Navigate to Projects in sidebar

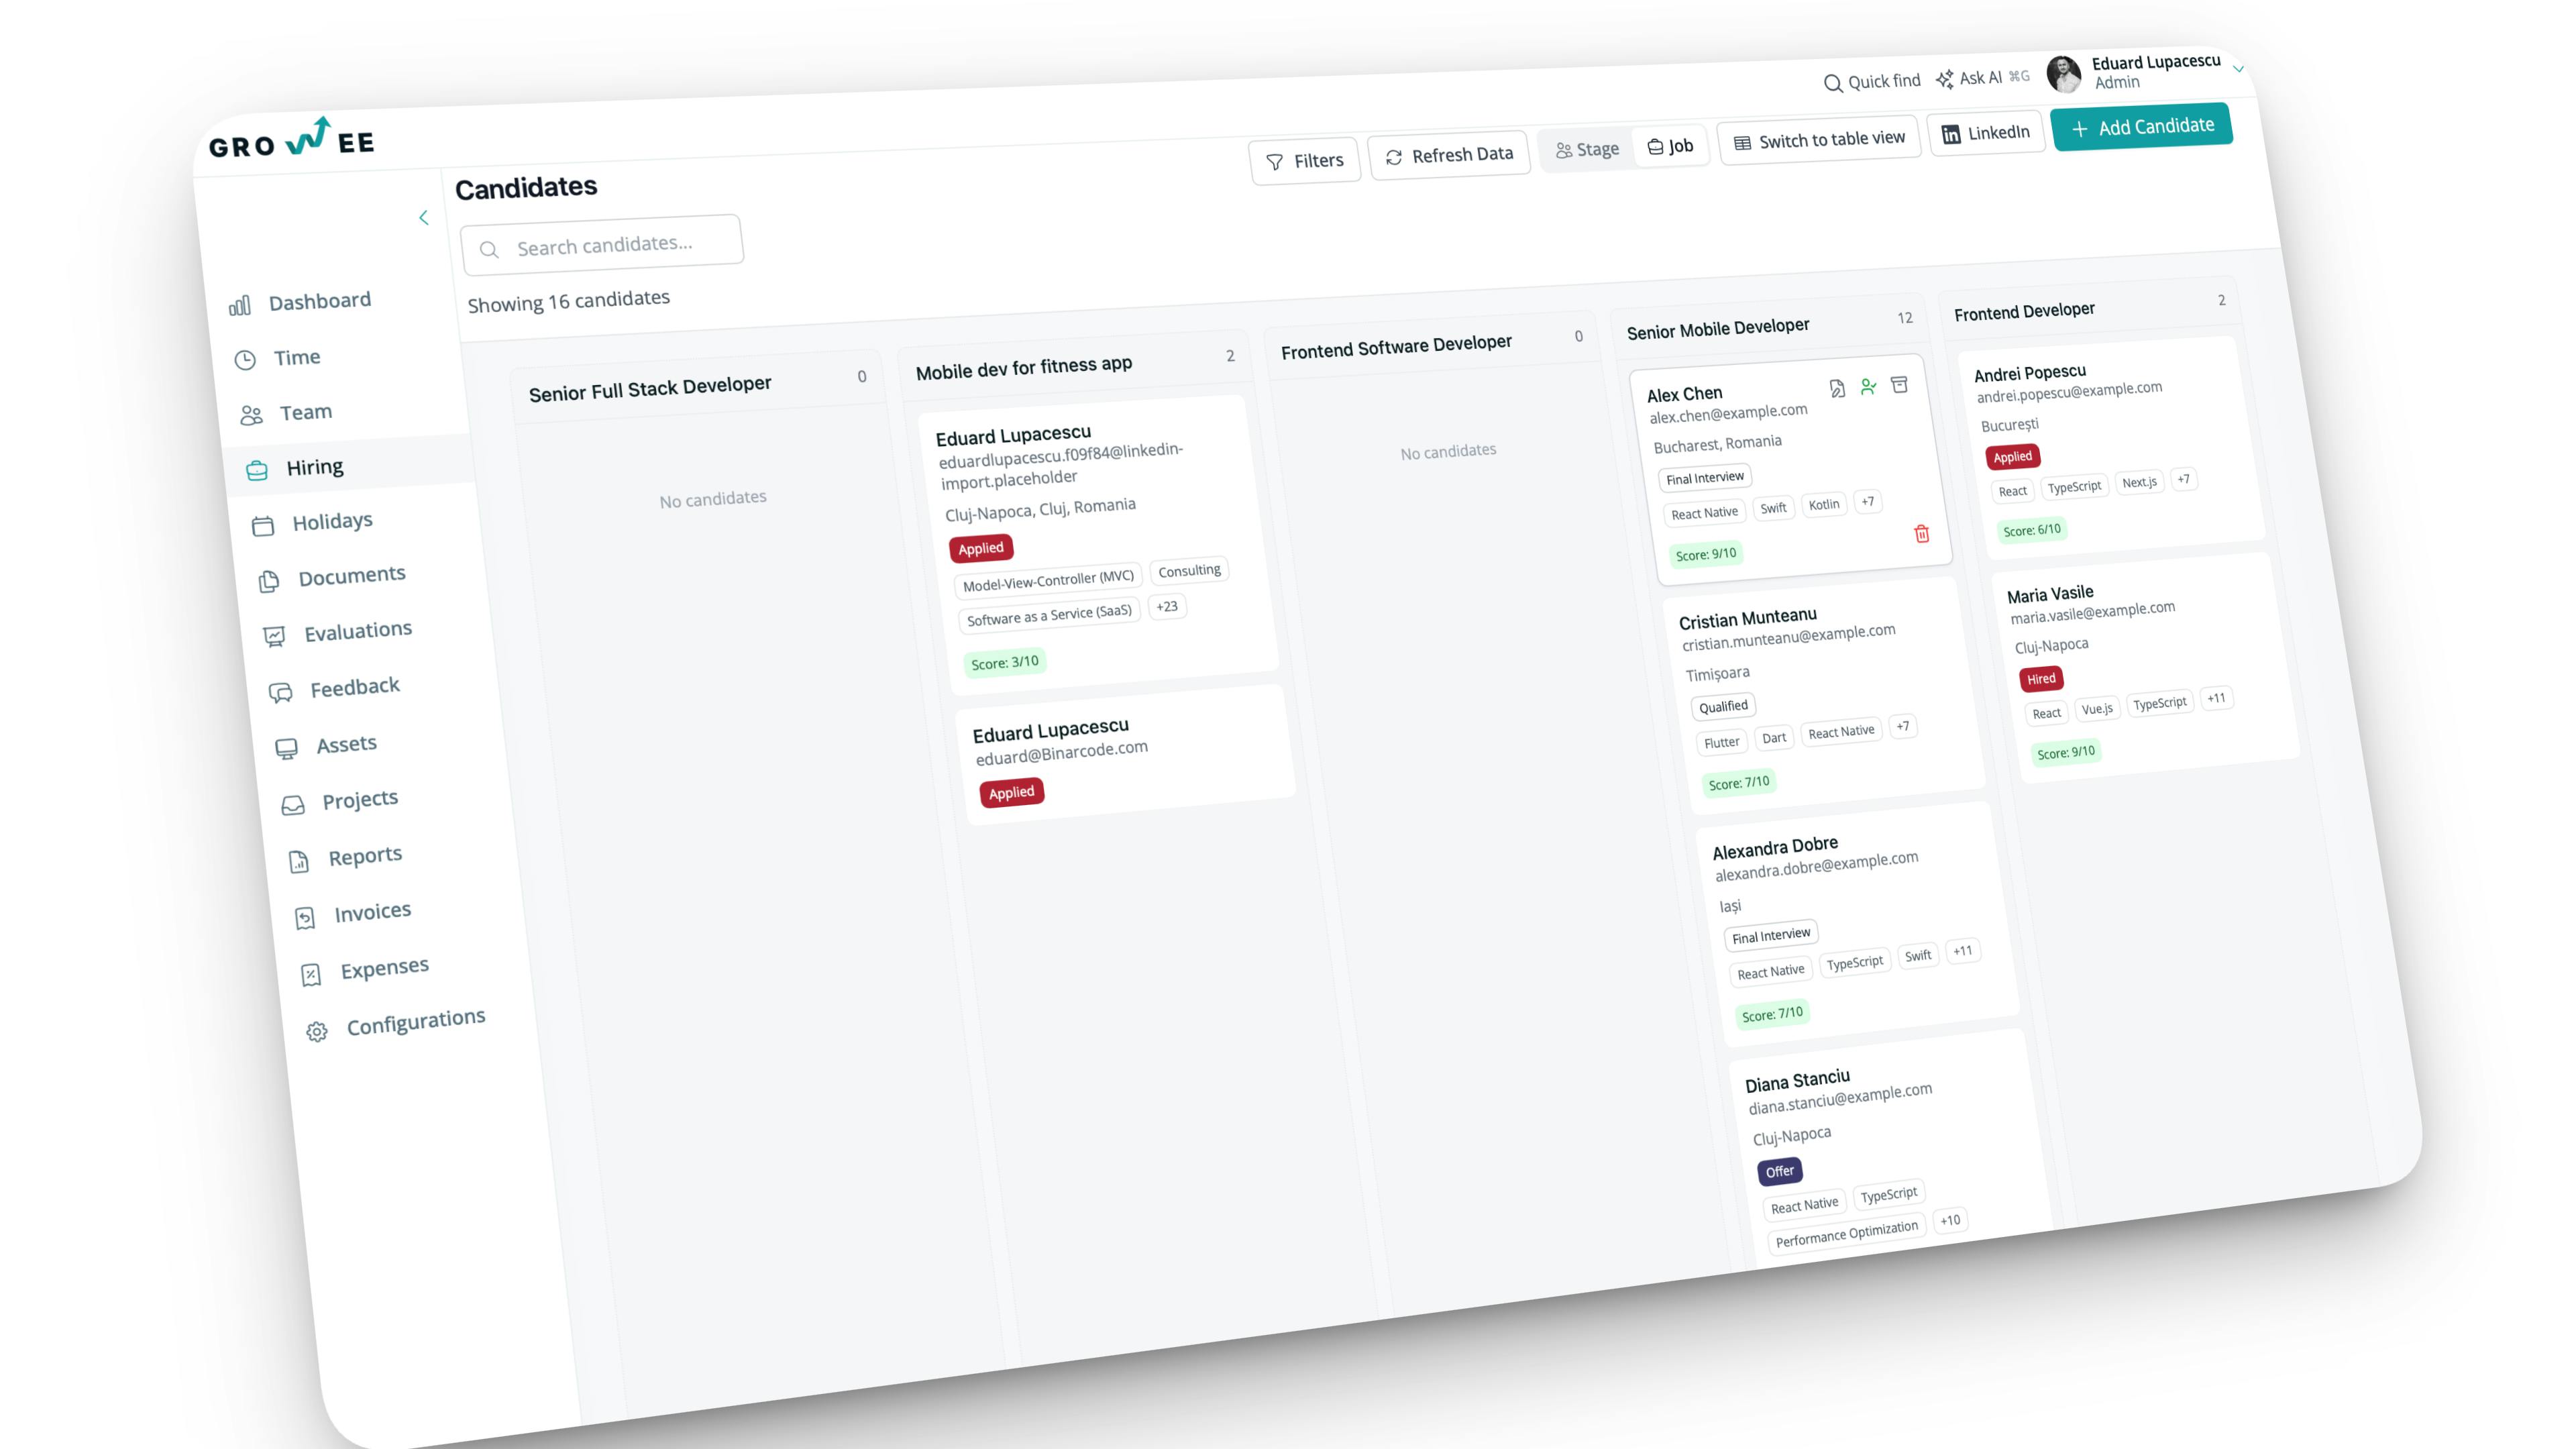pyautogui.click(x=360, y=800)
